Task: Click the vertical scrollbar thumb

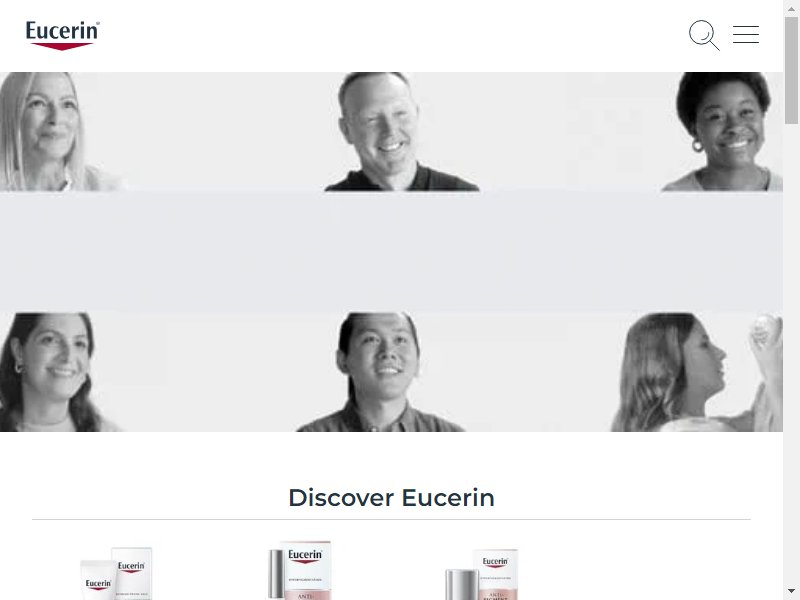Action: click(791, 70)
